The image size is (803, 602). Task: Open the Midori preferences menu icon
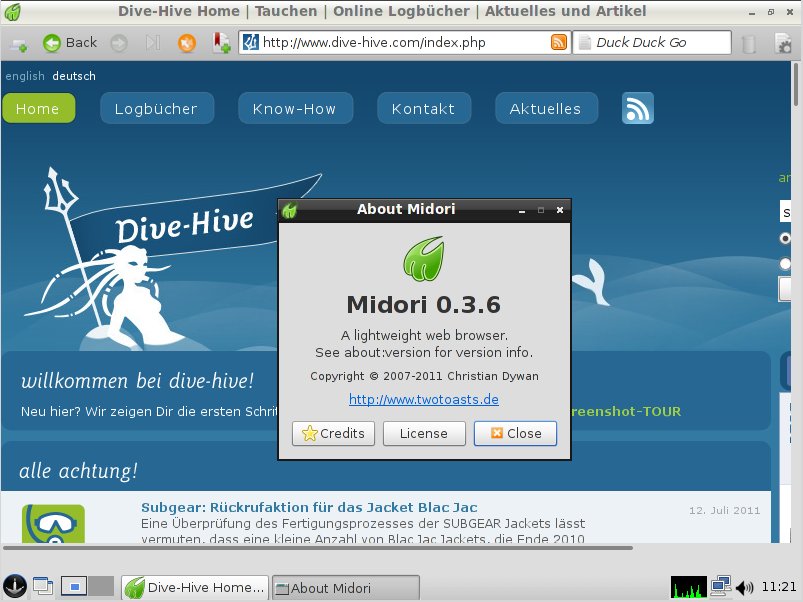point(784,43)
